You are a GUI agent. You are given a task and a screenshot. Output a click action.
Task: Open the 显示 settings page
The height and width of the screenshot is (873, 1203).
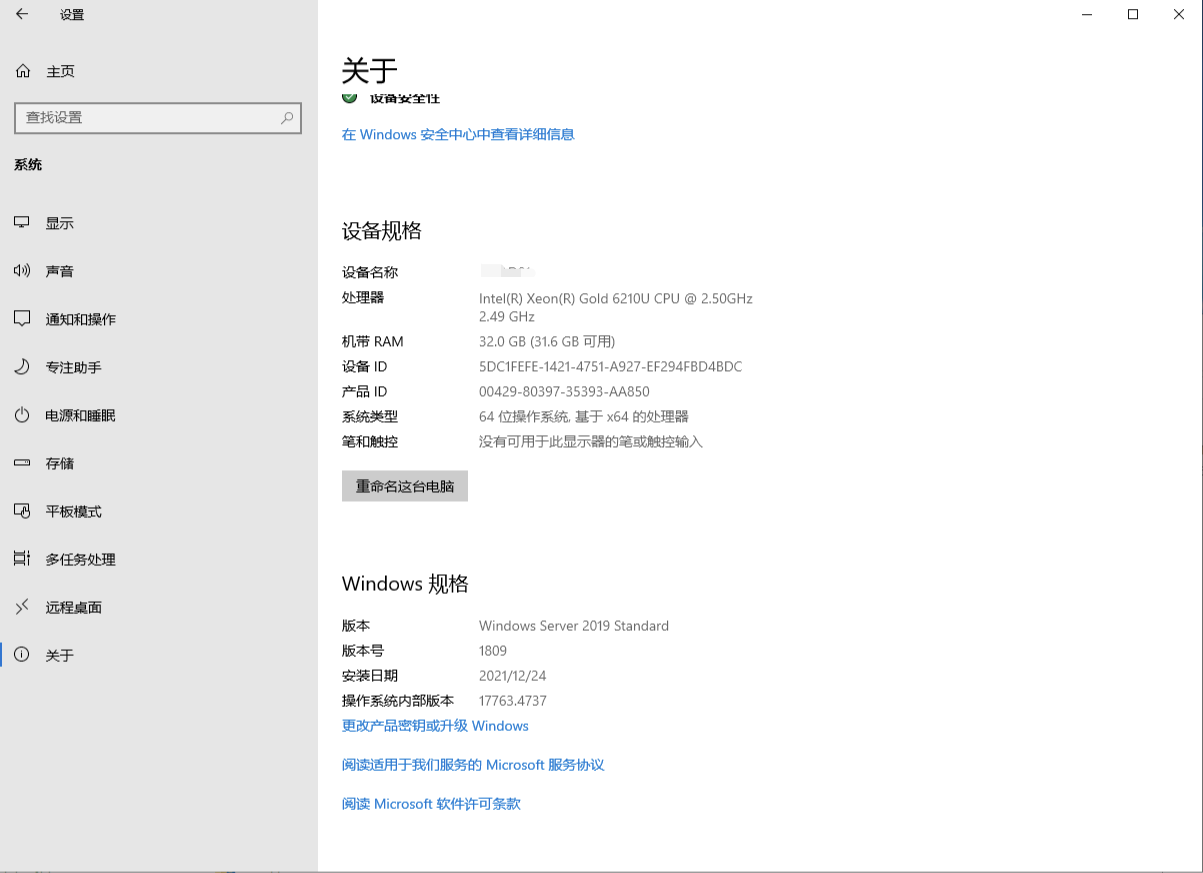(159, 223)
